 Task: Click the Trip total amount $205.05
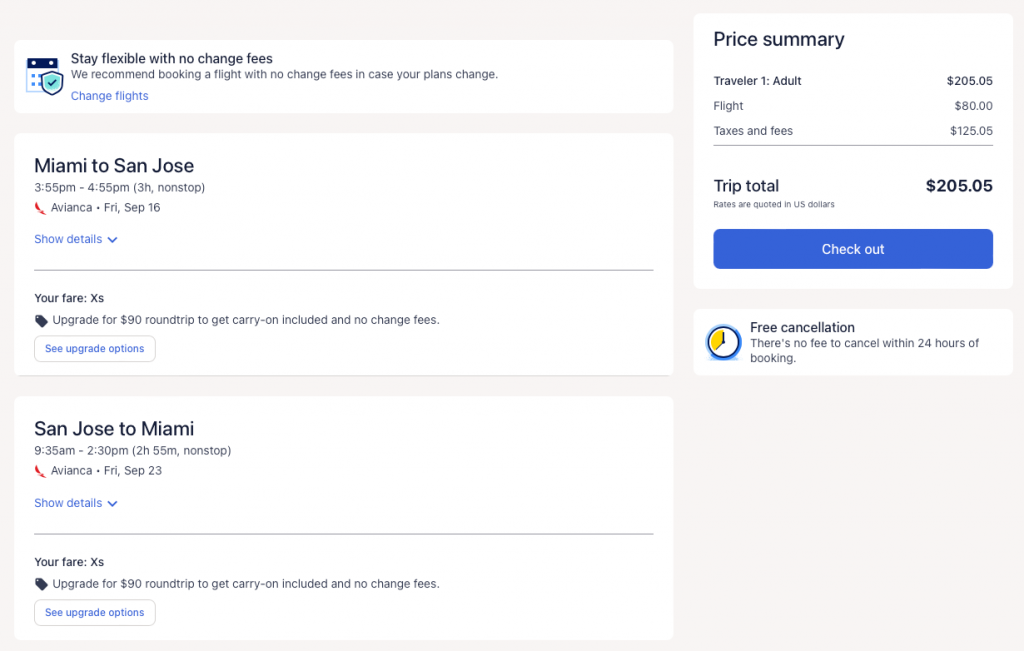tap(958, 186)
